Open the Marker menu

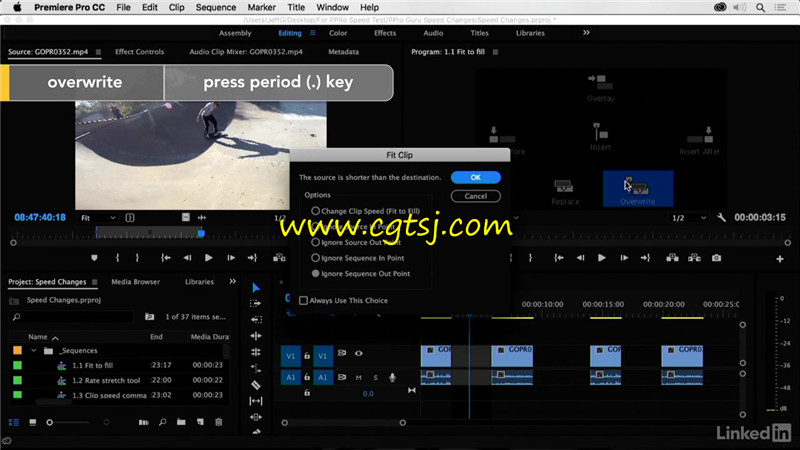pyautogui.click(x=261, y=8)
